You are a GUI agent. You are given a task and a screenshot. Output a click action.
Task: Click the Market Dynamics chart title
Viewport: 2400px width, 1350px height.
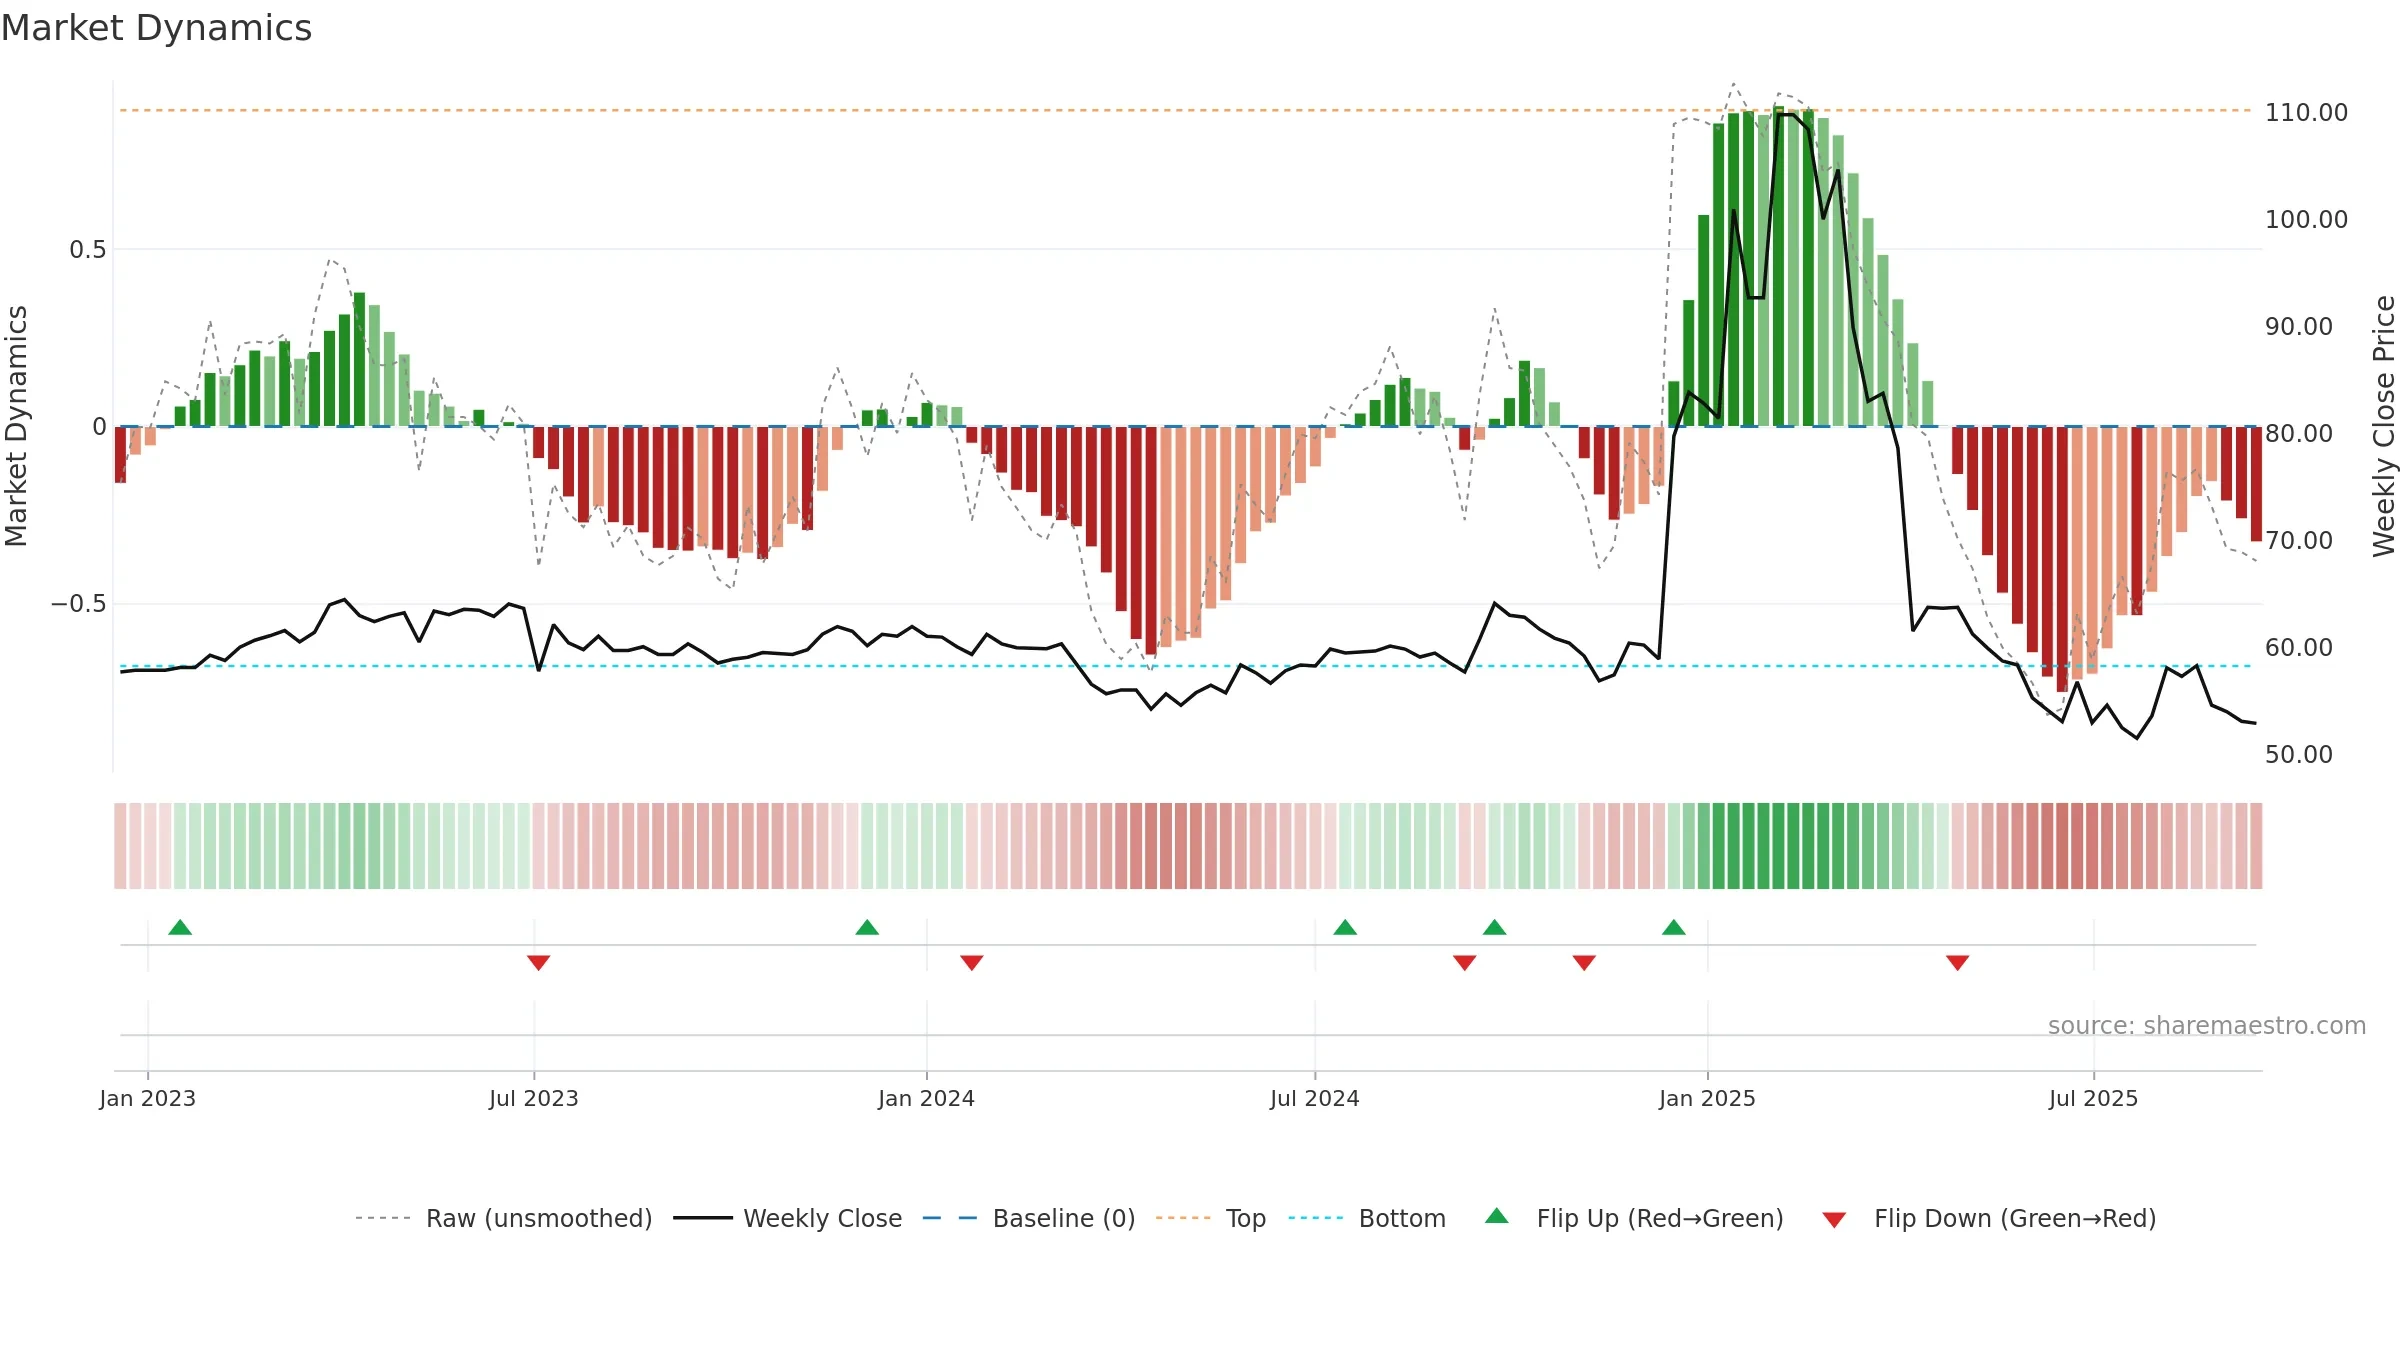(156, 28)
